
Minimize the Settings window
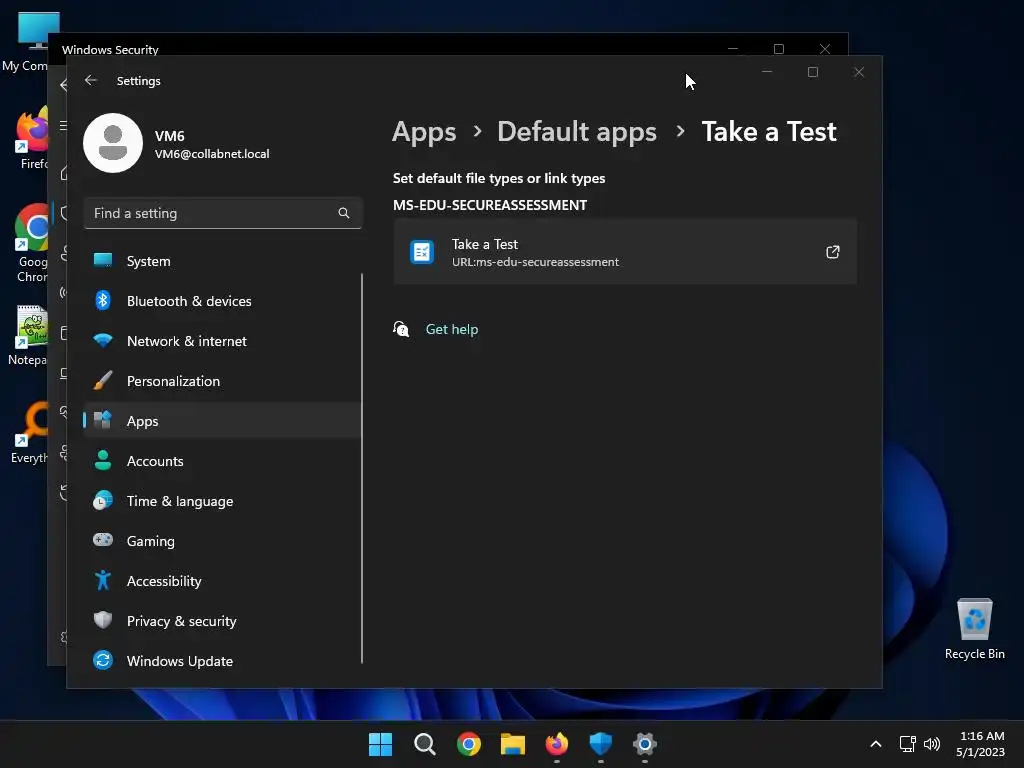767,72
